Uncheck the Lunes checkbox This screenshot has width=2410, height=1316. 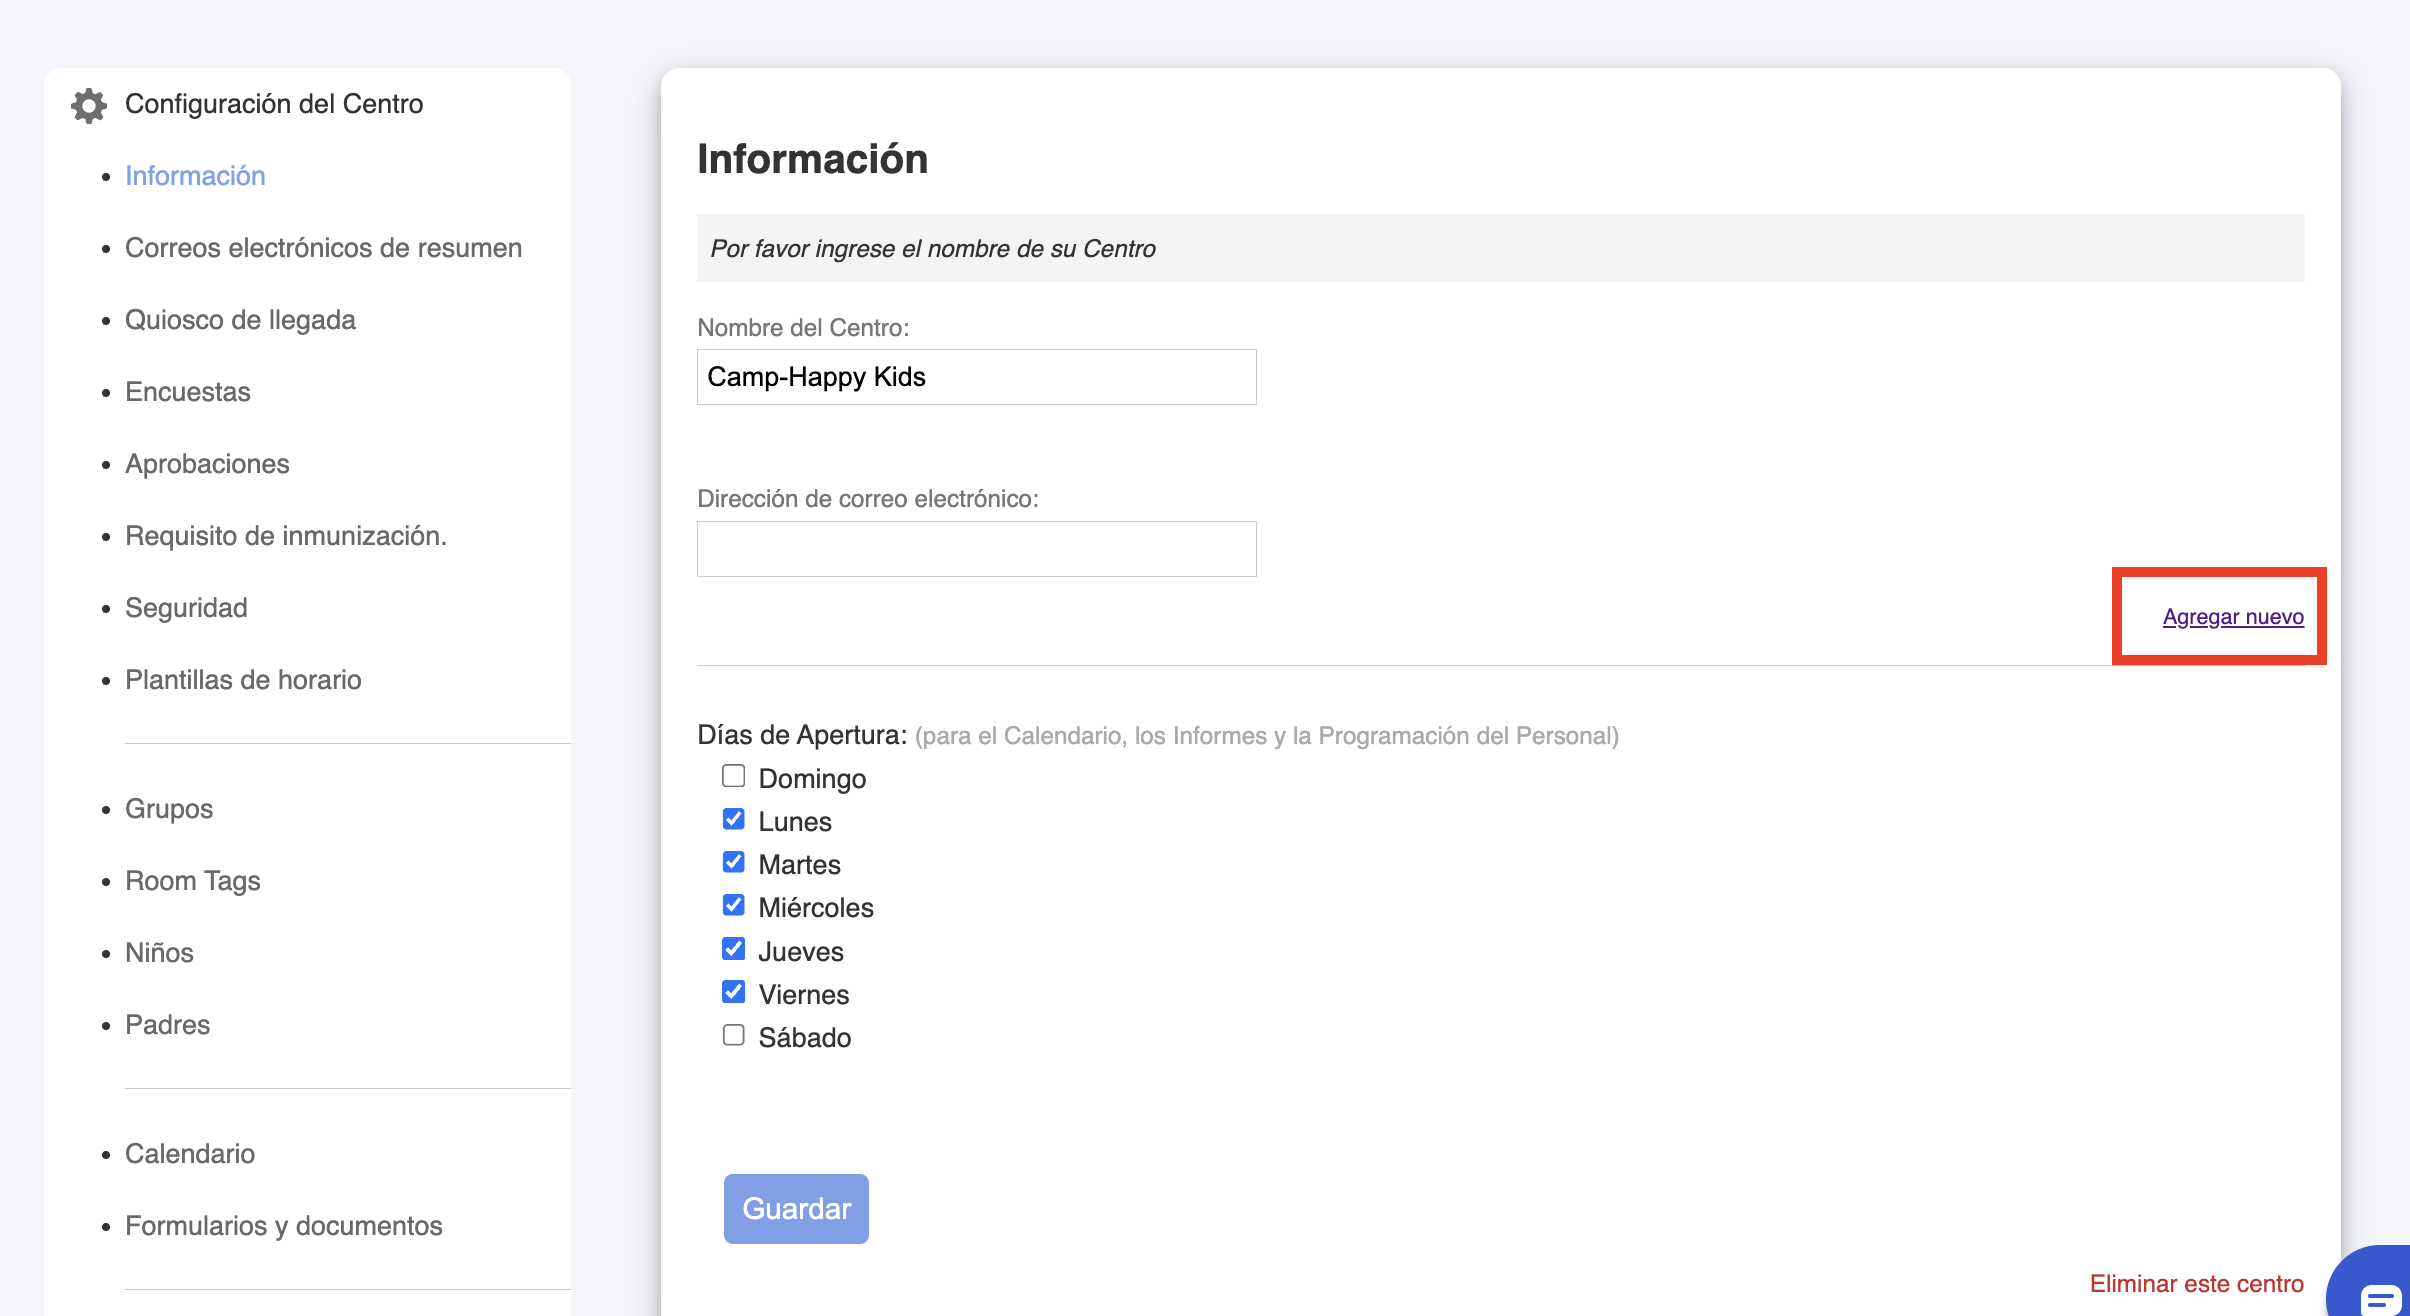click(x=733, y=819)
